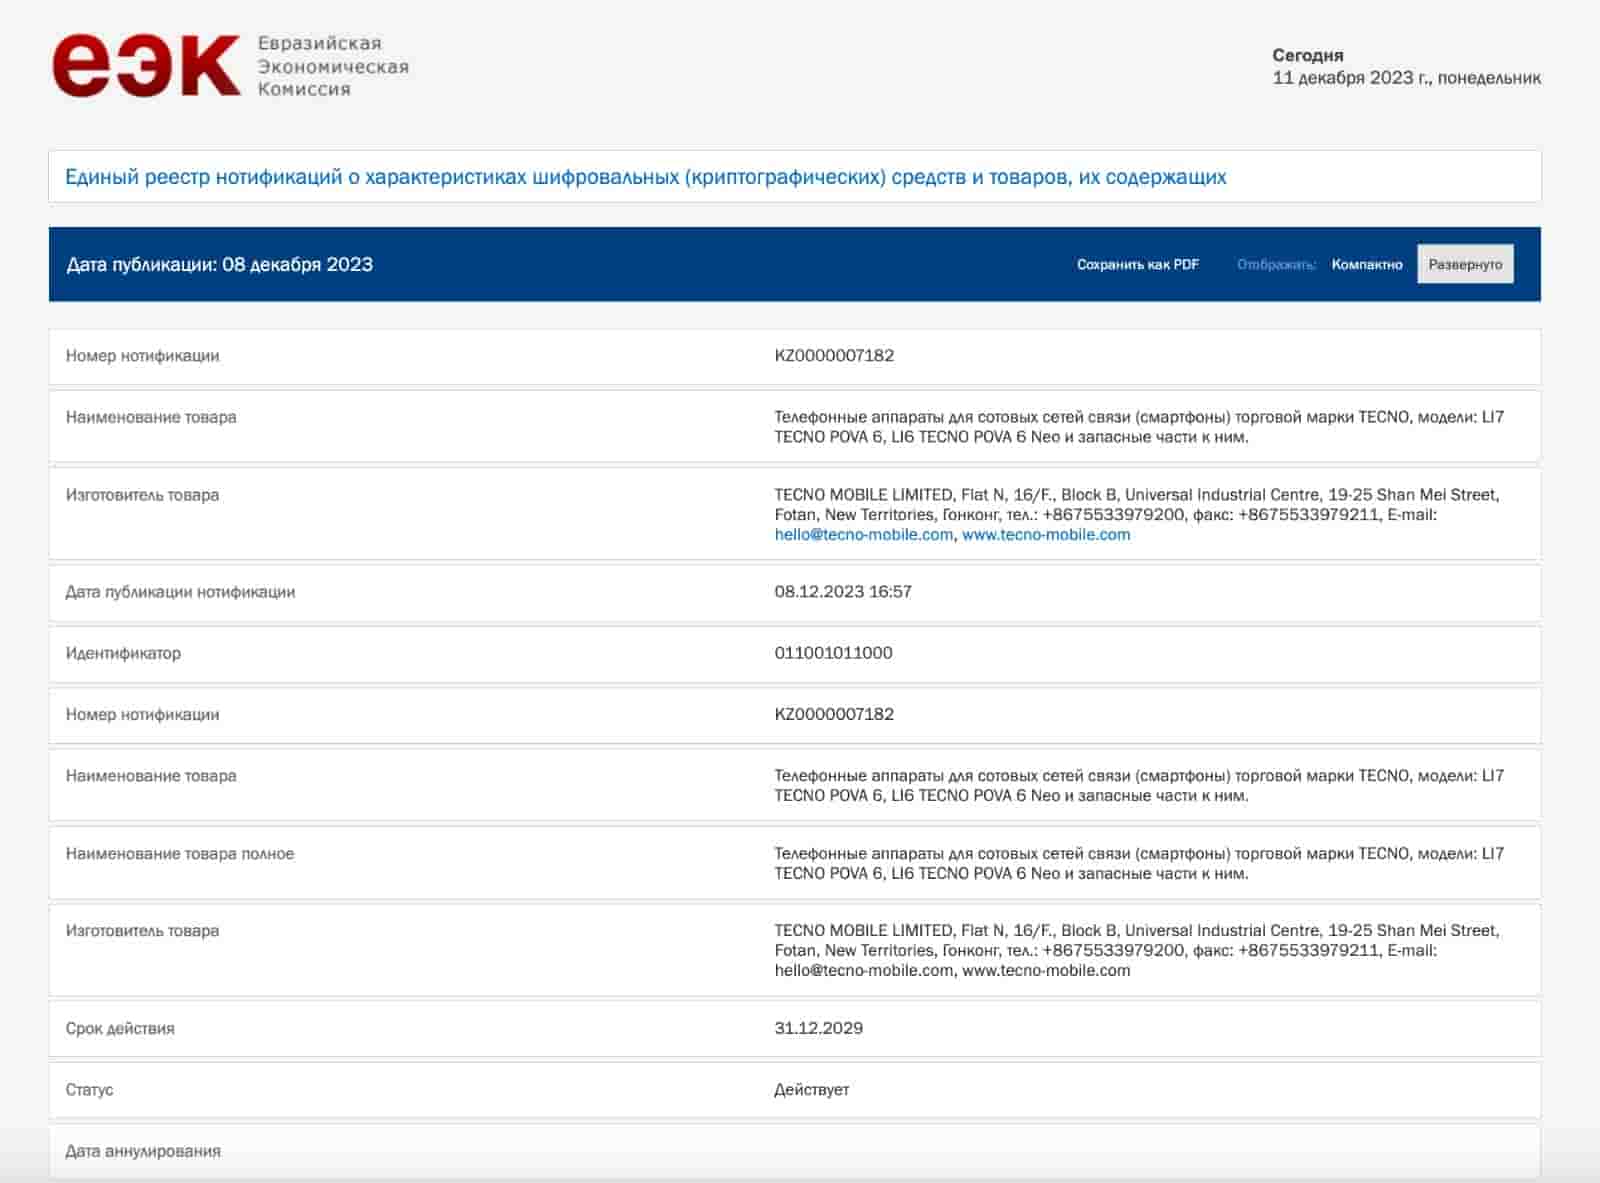Viewport: 1600px width, 1183px height.
Task: Open the Единый реестр нотификаций title link
Action: [x=645, y=177]
